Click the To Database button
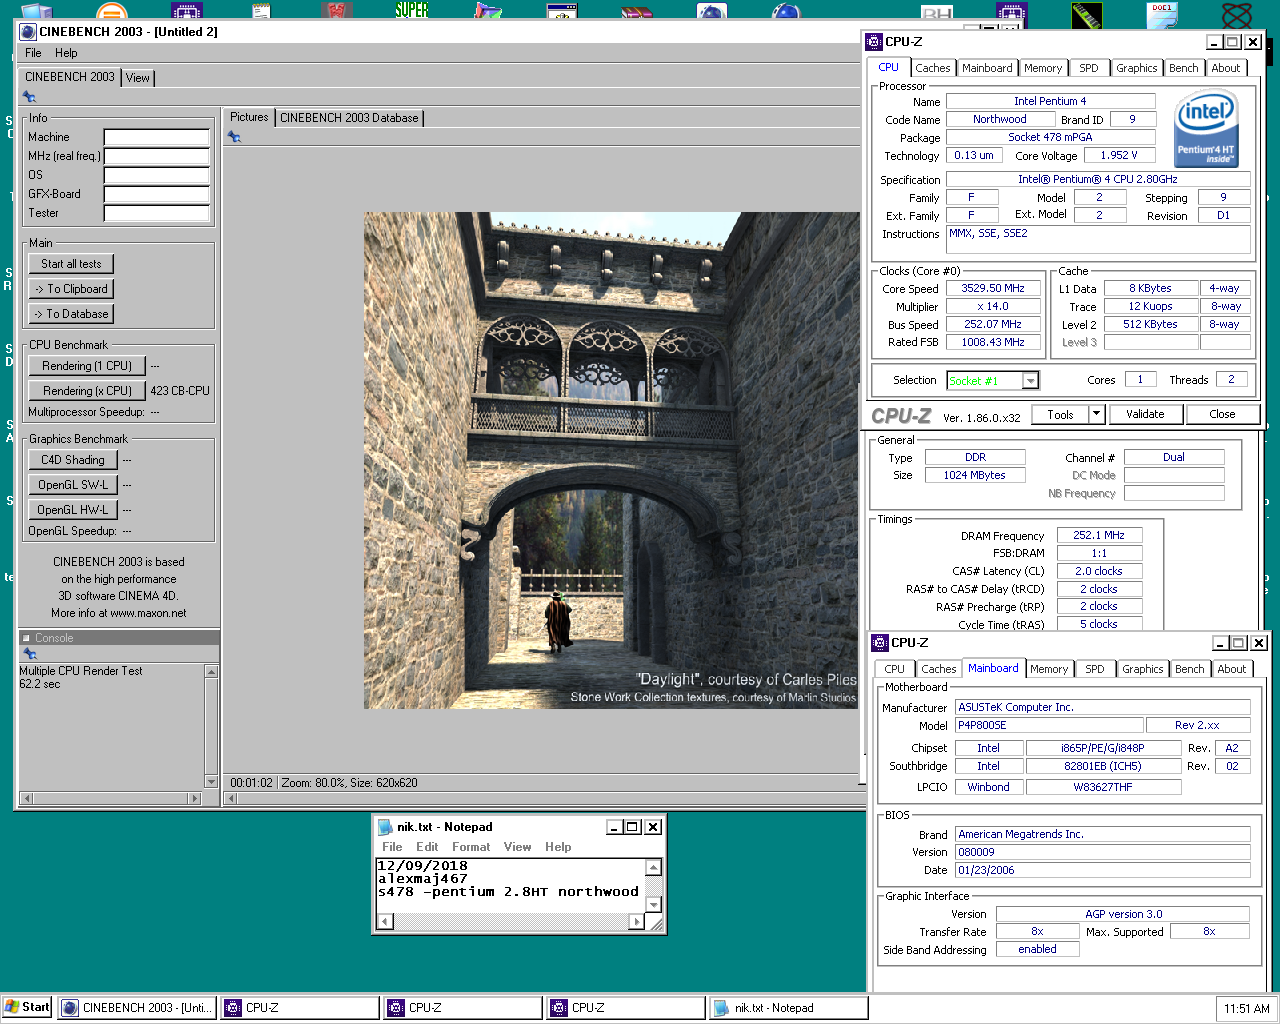Viewport: 1280px width, 1024px height. (71, 314)
